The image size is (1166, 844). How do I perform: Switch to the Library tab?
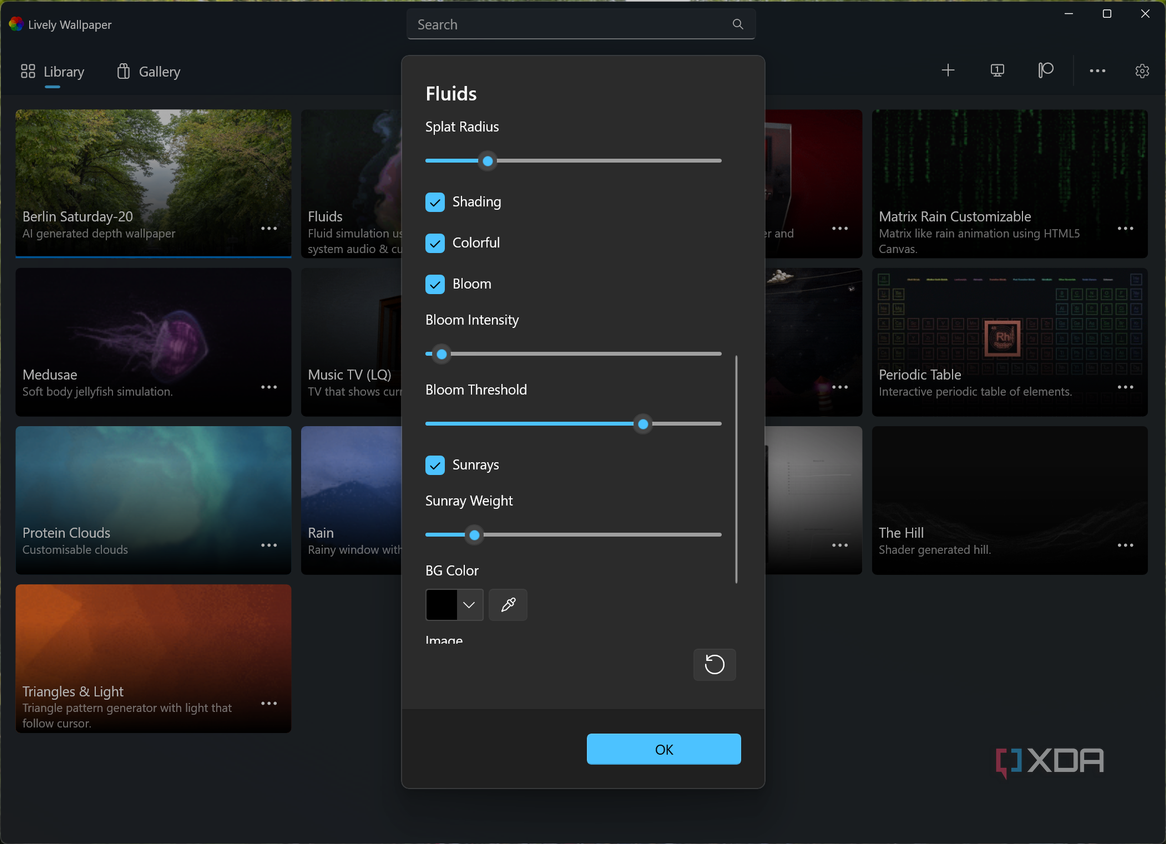[52, 72]
